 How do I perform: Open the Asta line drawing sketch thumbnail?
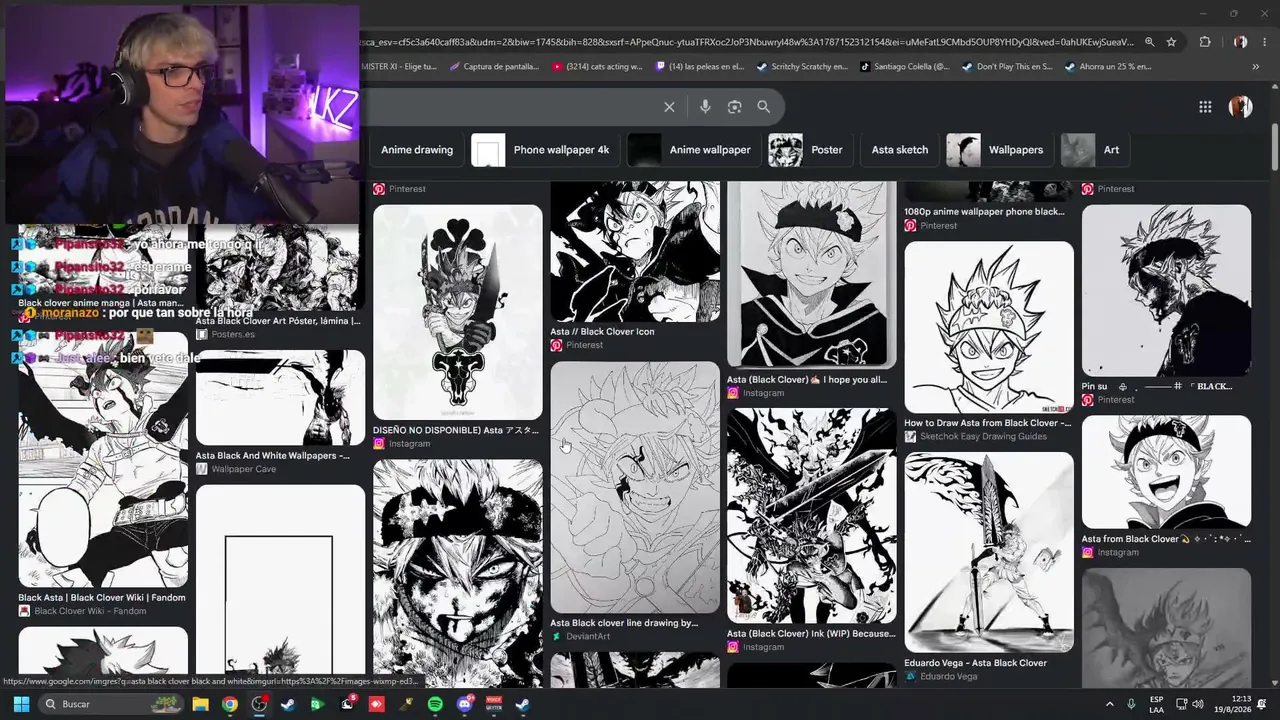point(635,487)
